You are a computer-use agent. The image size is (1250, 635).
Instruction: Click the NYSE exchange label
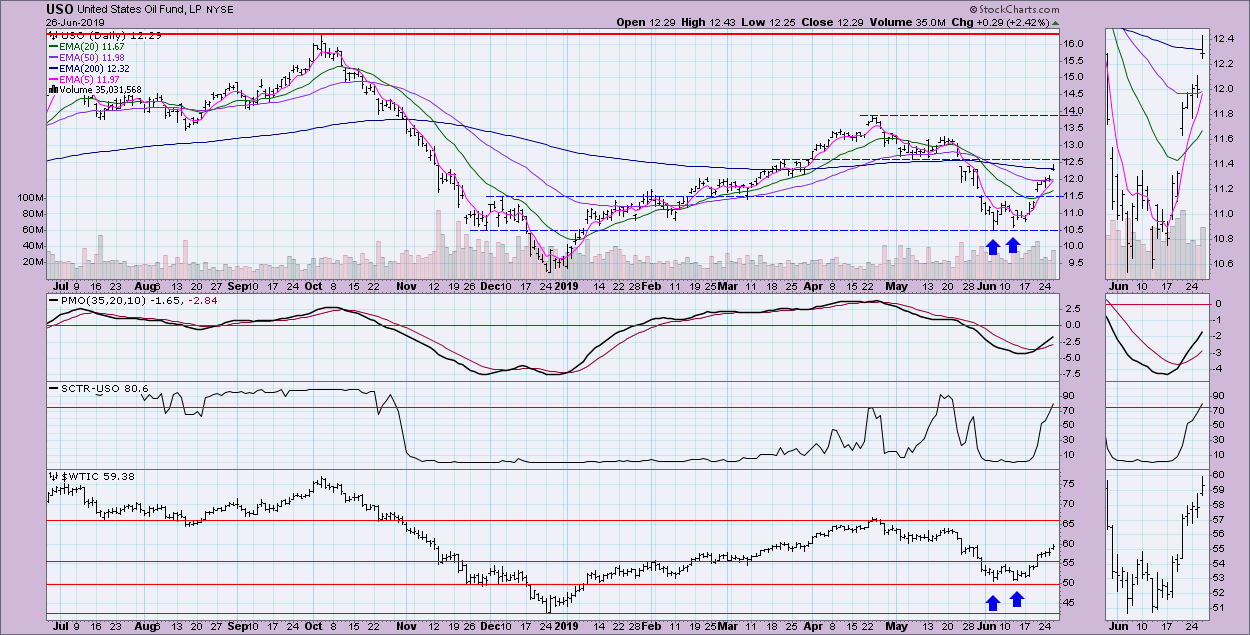[x=220, y=10]
